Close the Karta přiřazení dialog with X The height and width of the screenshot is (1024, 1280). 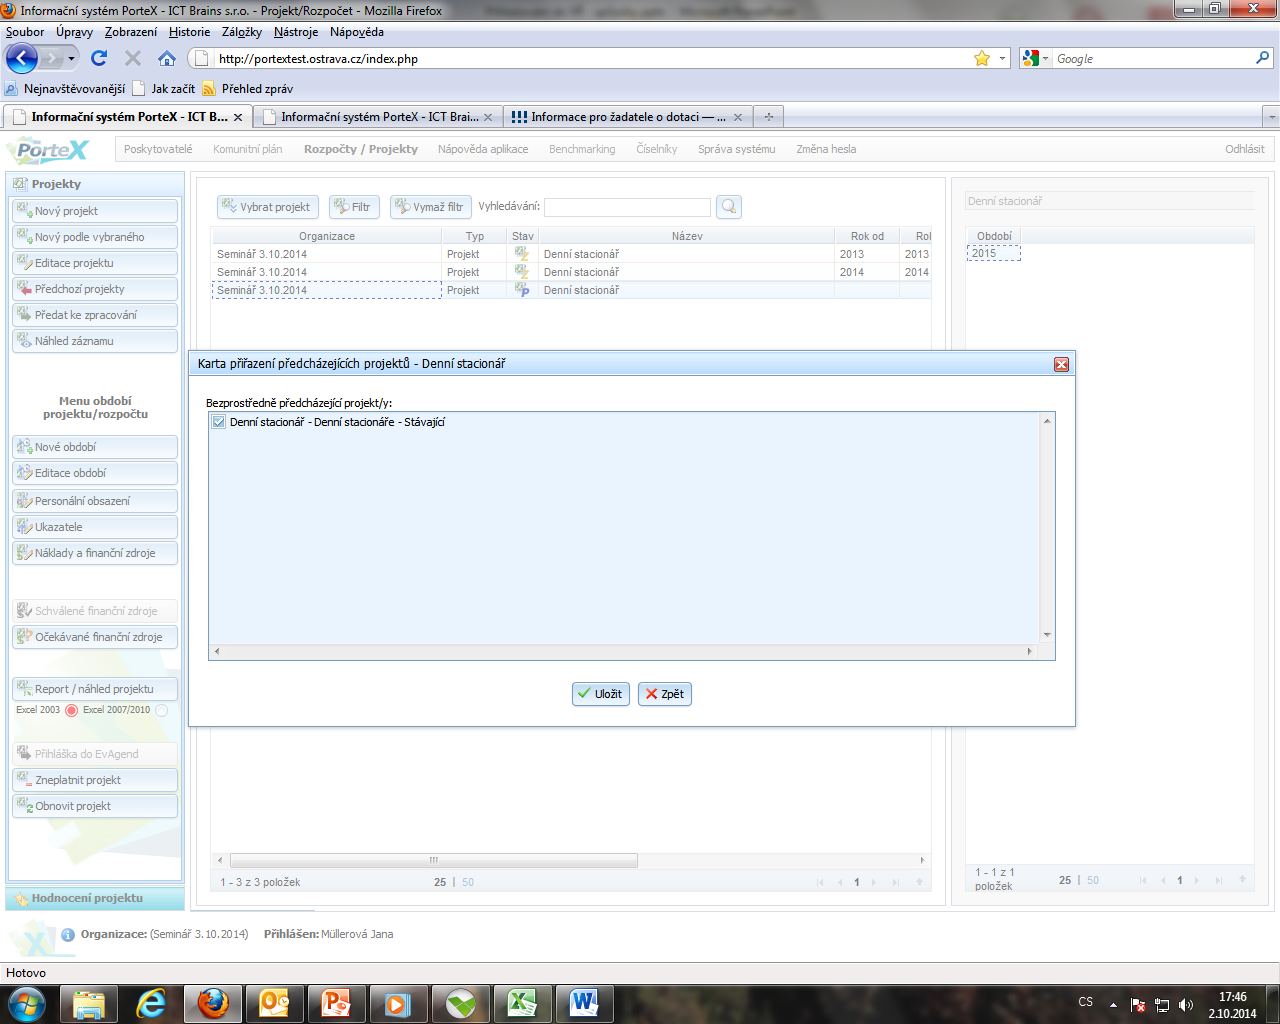[1062, 364]
